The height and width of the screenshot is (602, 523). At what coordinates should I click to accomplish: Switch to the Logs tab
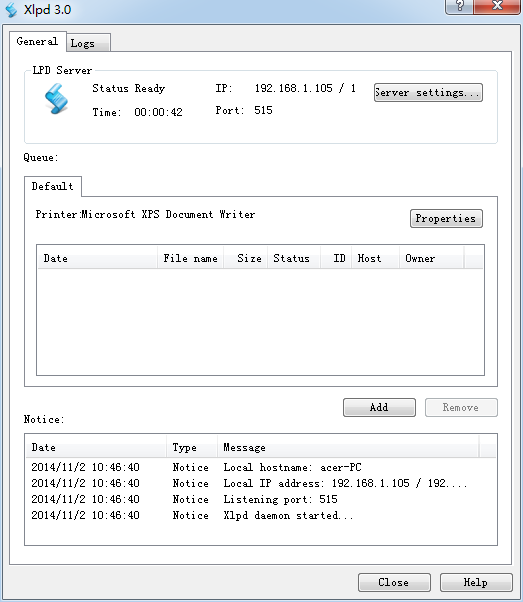pos(88,43)
